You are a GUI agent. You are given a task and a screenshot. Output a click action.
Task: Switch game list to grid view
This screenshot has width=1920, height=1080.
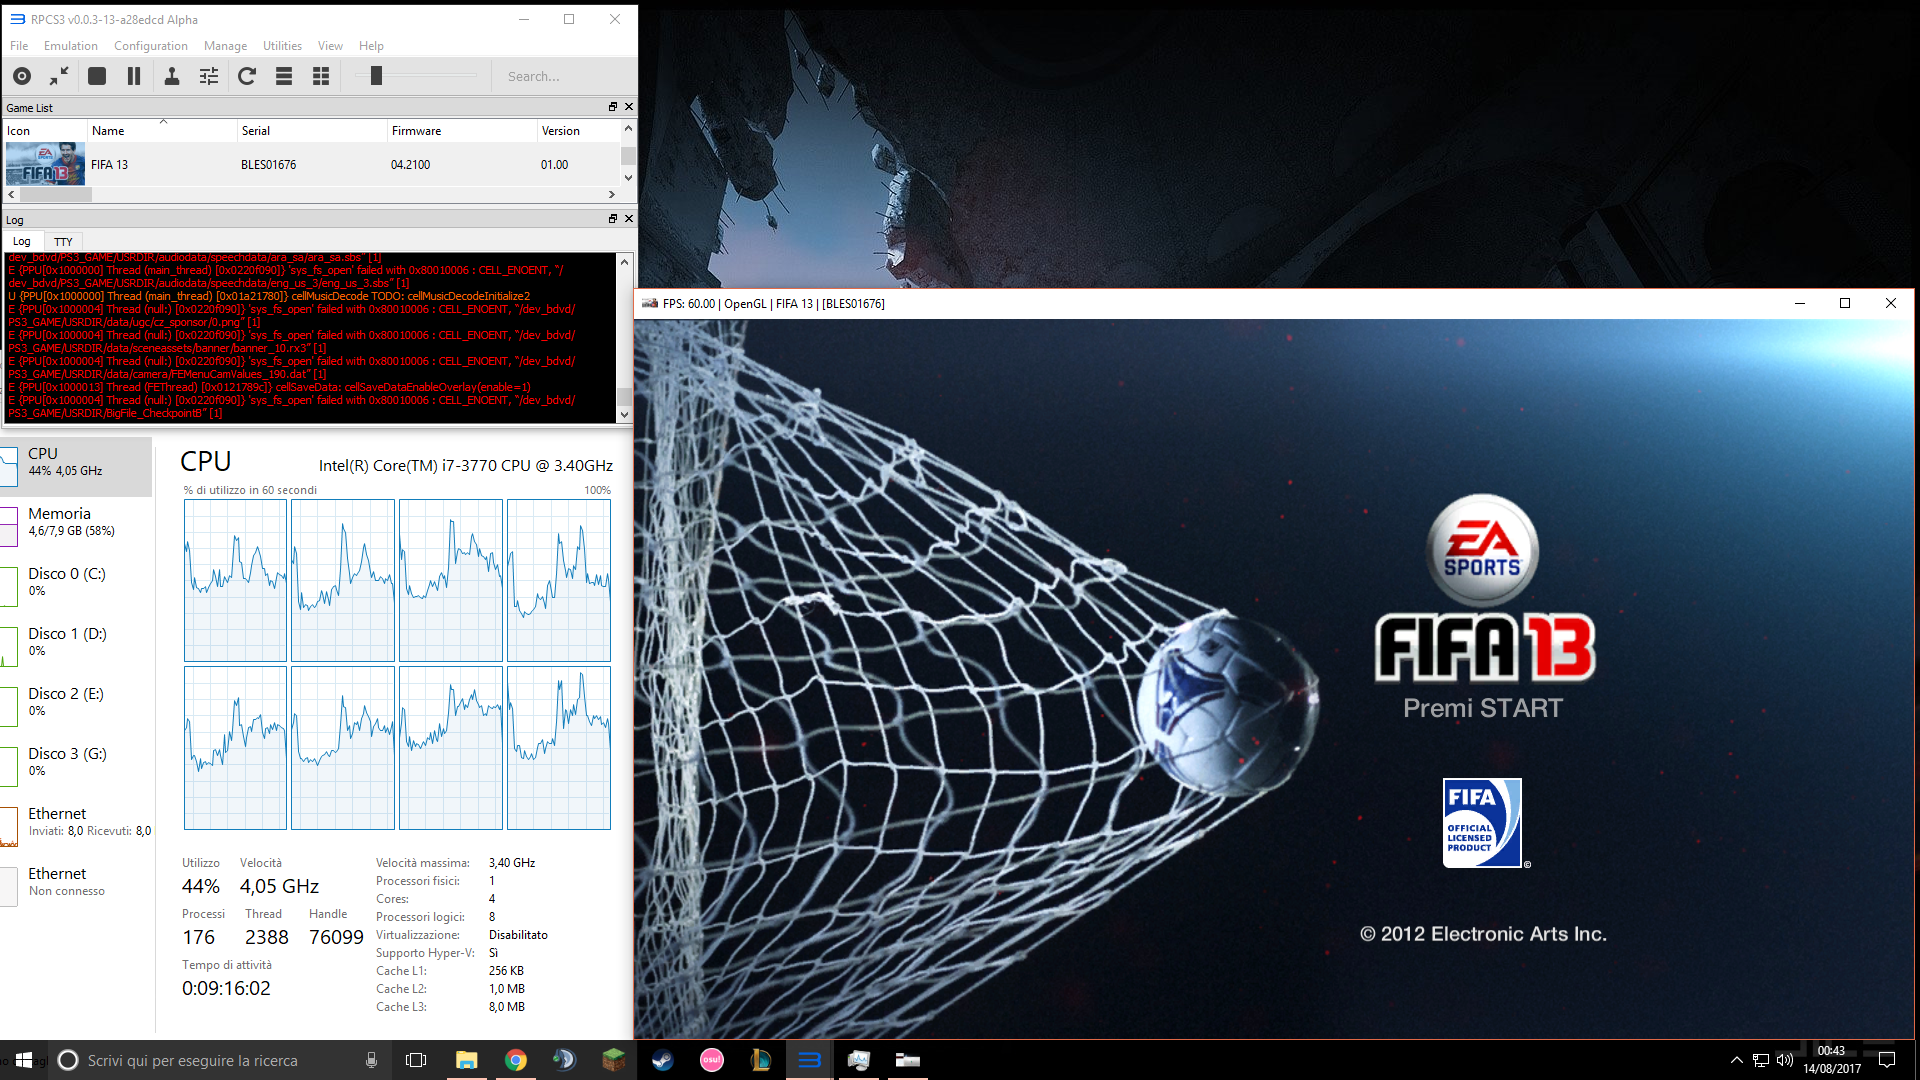[321, 76]
